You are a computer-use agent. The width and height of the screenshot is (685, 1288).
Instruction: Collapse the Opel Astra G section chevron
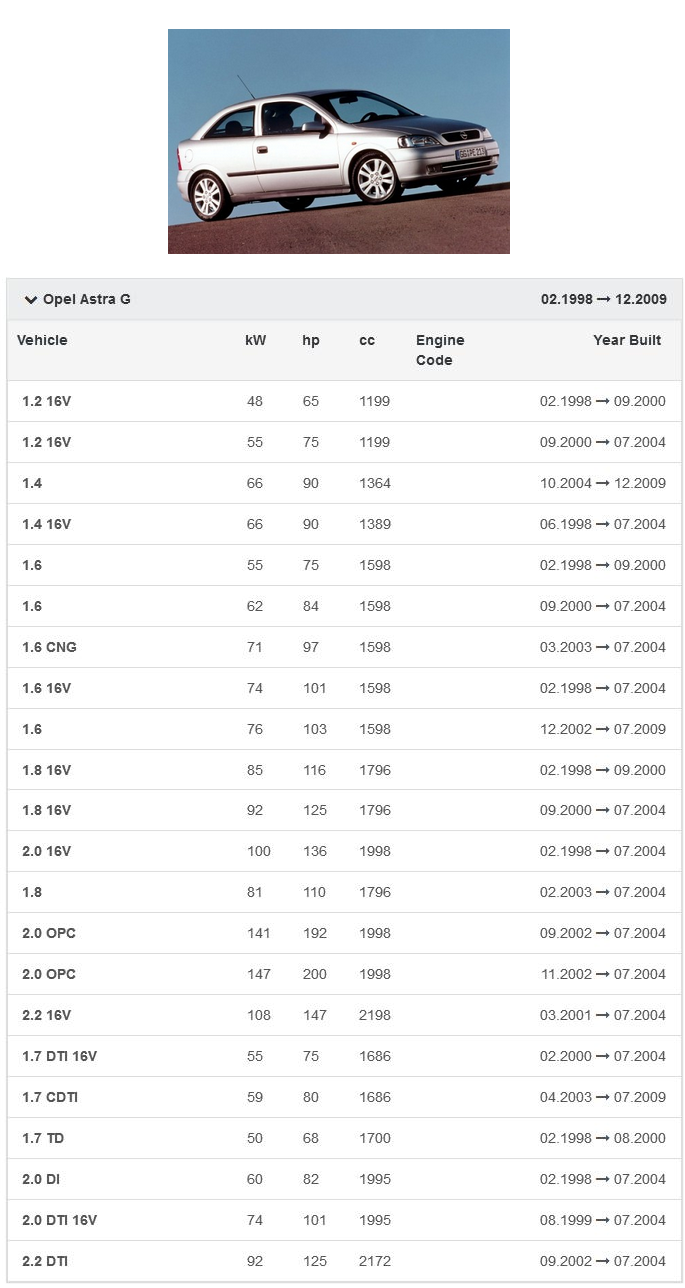(x=31, y=300)
